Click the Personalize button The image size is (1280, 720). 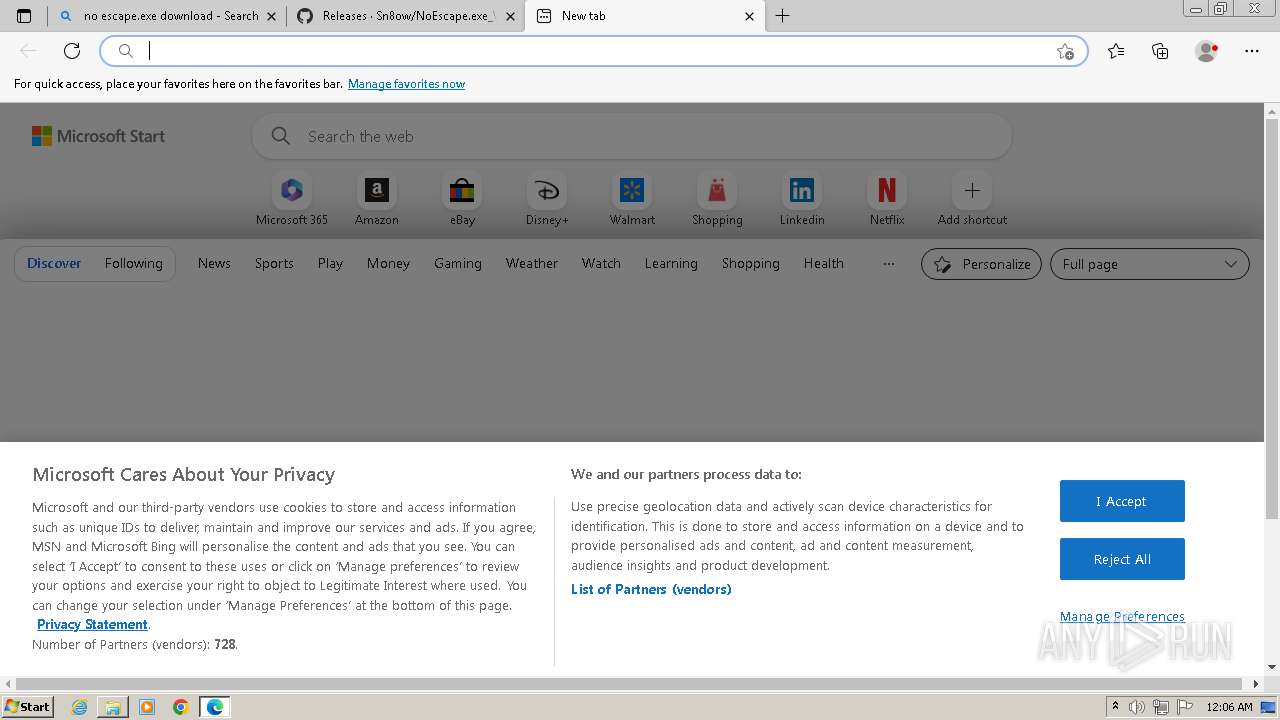(981, 264)
